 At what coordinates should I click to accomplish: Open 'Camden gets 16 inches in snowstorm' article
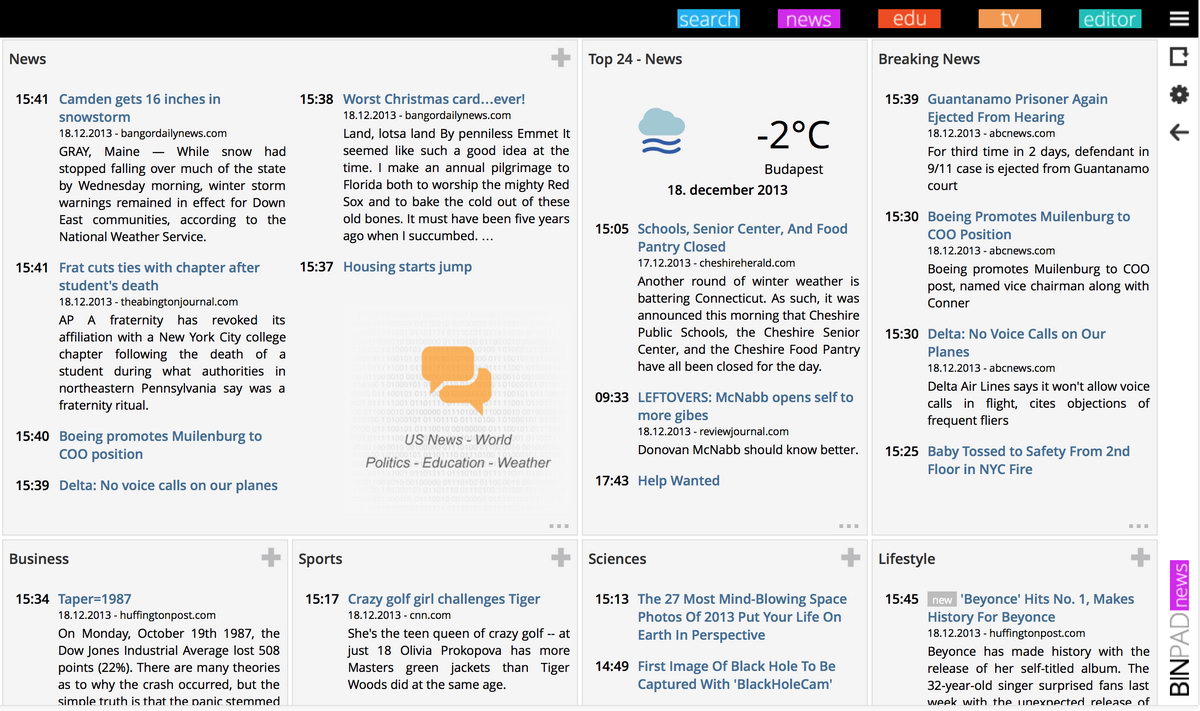pyautogui.click(x=140, y=108)
